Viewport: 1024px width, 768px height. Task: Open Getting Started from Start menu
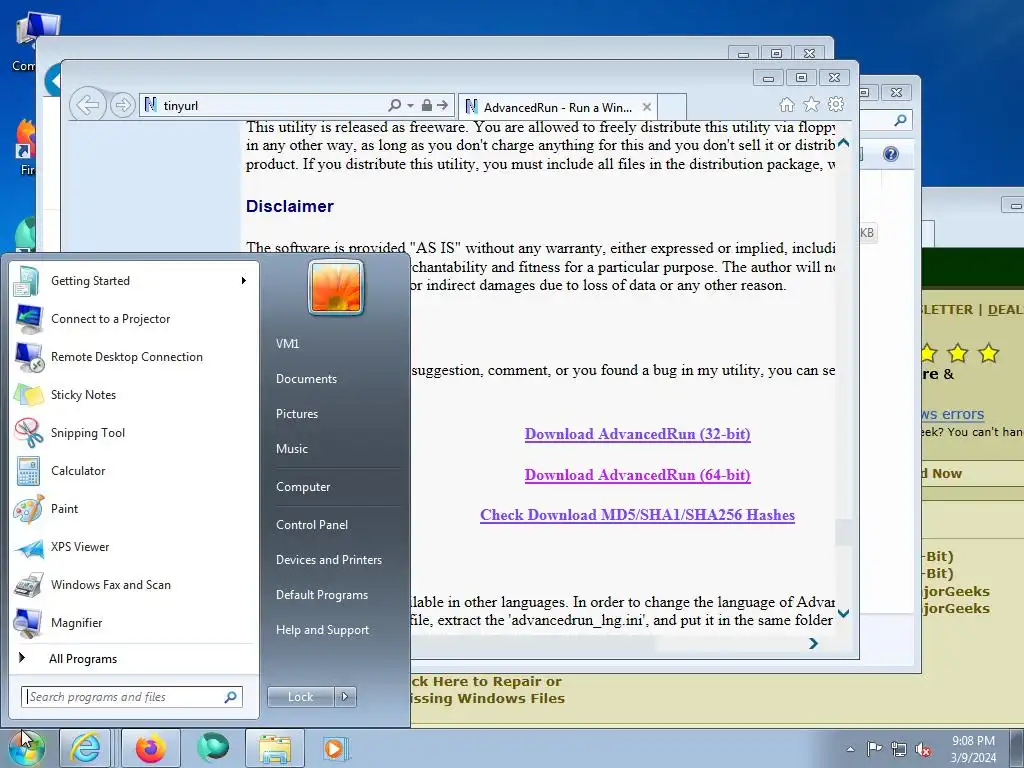coord(133,281)
